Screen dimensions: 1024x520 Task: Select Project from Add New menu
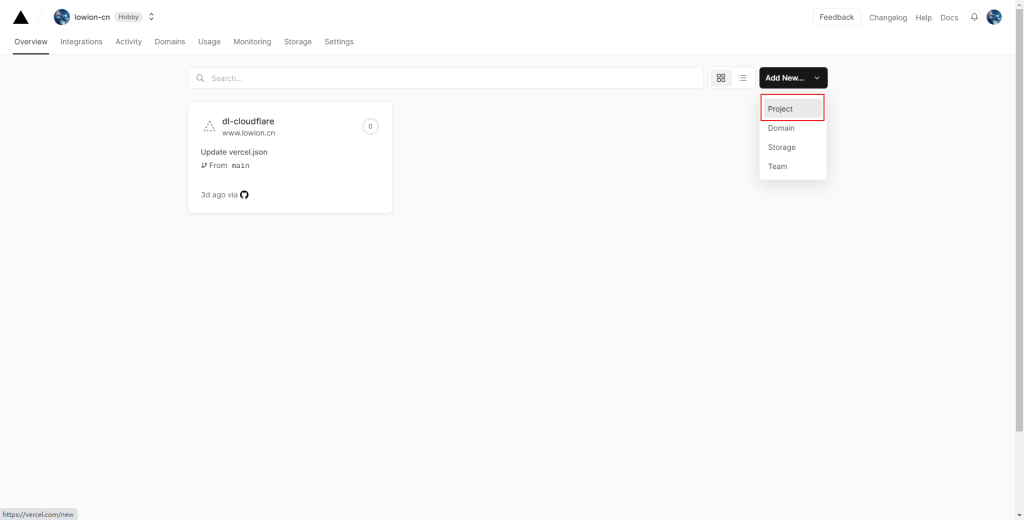pos(793,108)
